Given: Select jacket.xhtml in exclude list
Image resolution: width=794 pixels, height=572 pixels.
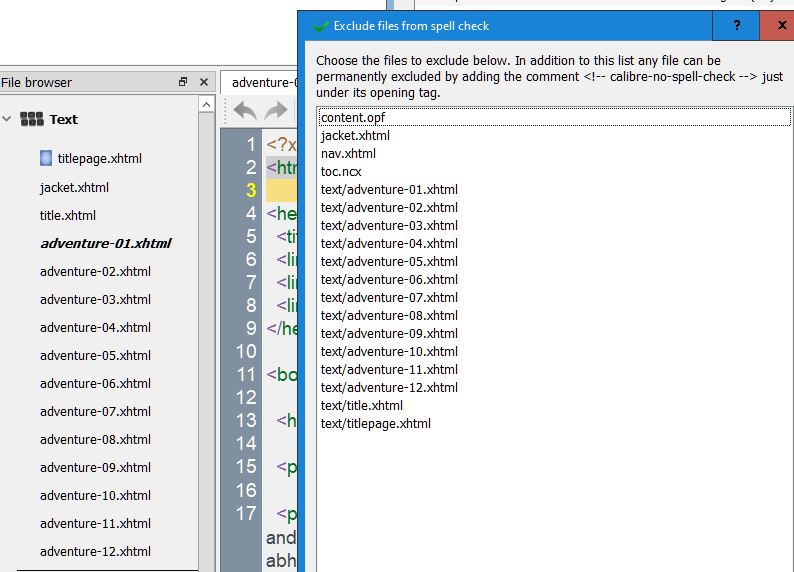Looking at the screenshot, I should [554, 136].
